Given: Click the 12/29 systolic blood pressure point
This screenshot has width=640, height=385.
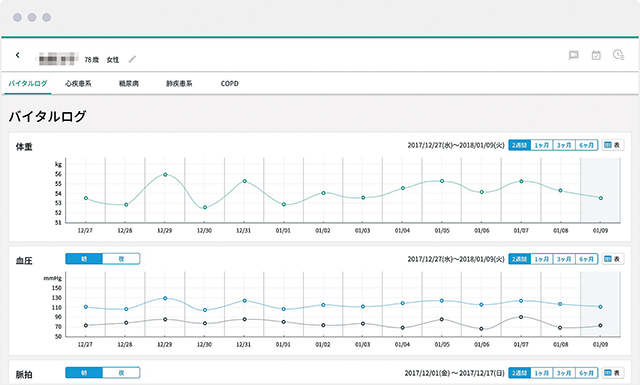Looking at the screenshot, I should click(165, 298).
